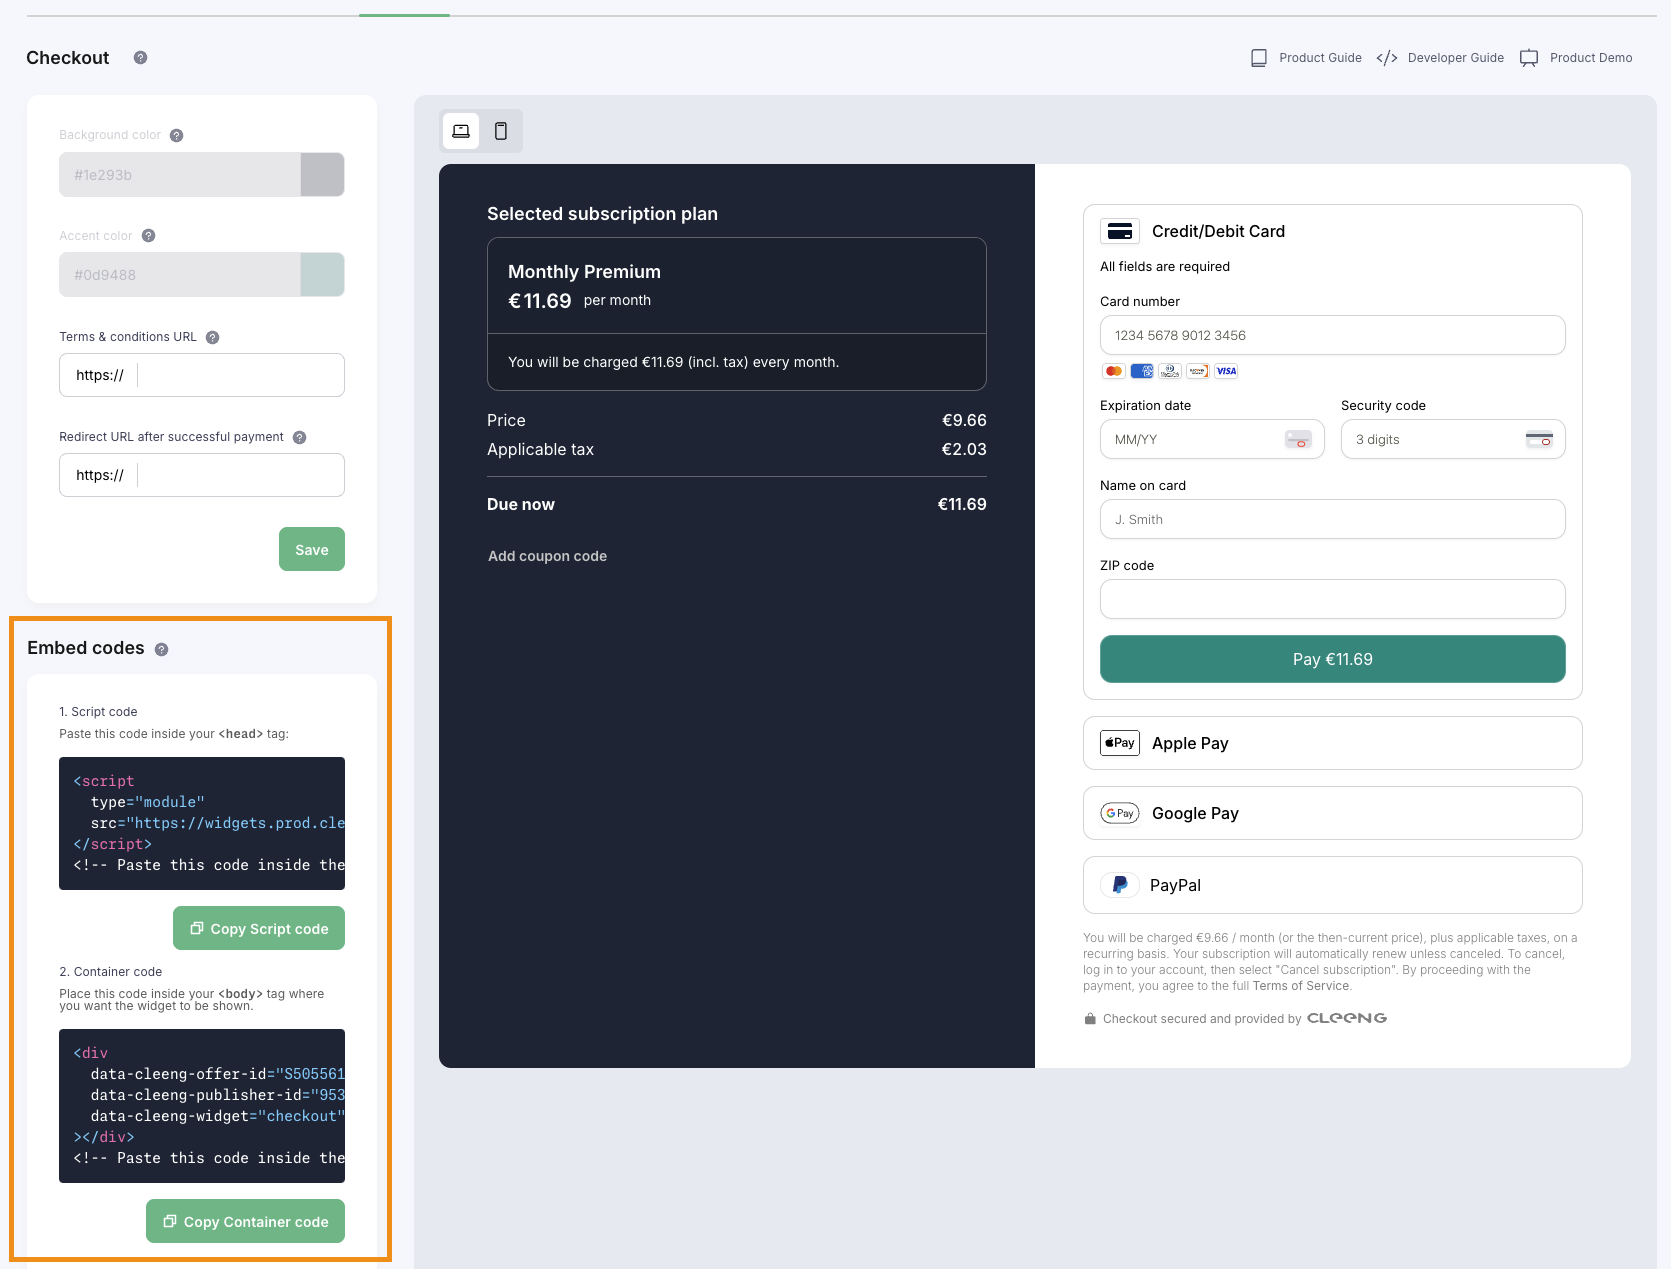Viewport: 1671px width, 1269px height.
Task: Click the Google Pay logo icon
Action: click(1120, 813)
